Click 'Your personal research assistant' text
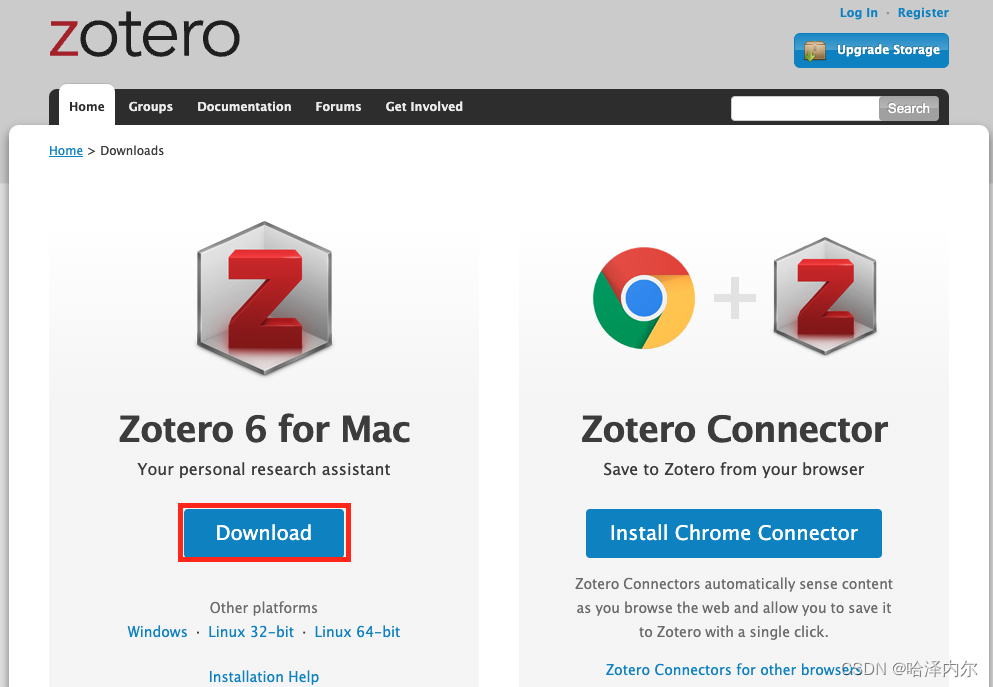Image resolution: width=993 pixels, height=687 pixels. [x=264, y=469]
